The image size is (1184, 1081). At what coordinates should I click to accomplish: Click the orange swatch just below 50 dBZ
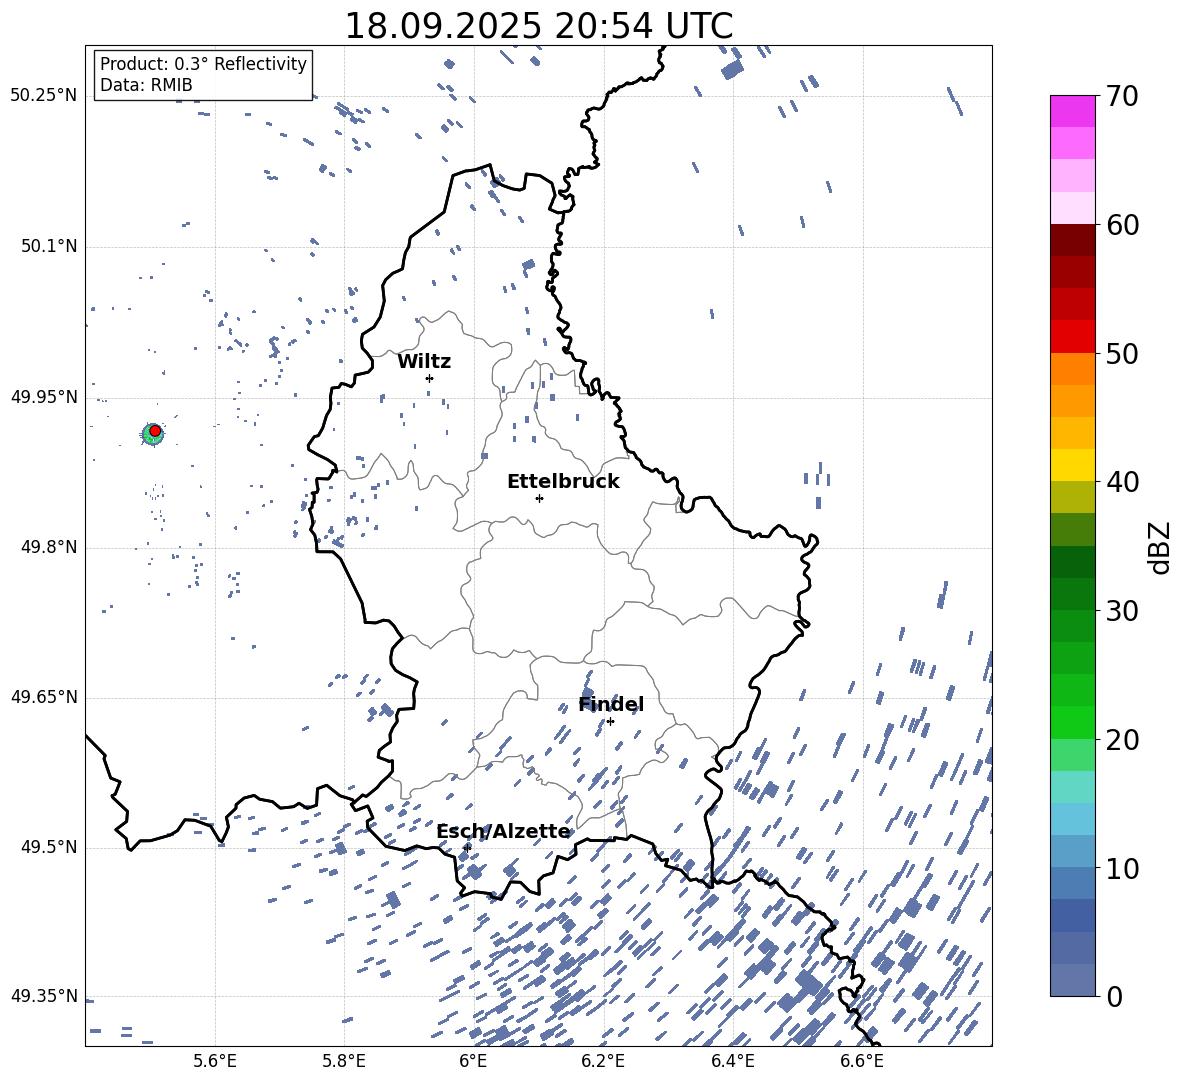point(1072,368)
